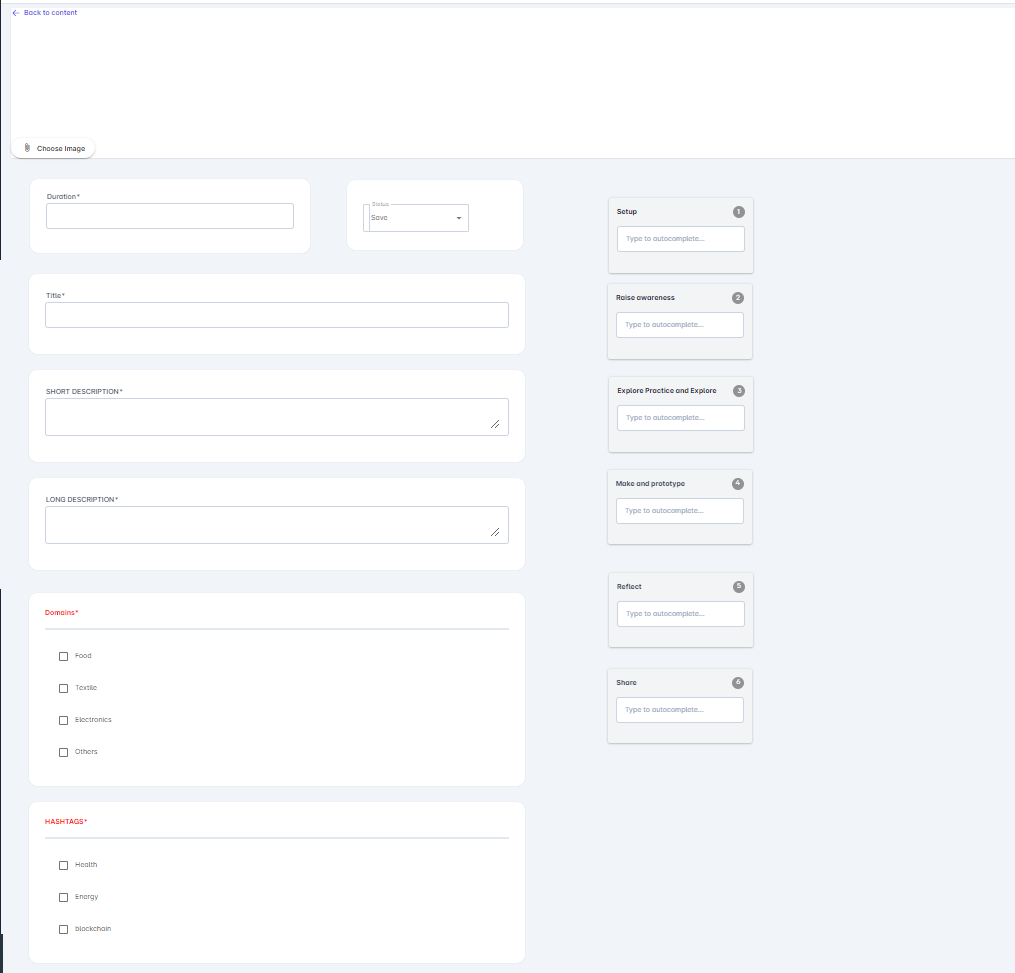Image resolution: width=1015 pixels, height=973 pixels.
Task: Click the Explore Practice autocomplete input
Action: tap(680, 418)
